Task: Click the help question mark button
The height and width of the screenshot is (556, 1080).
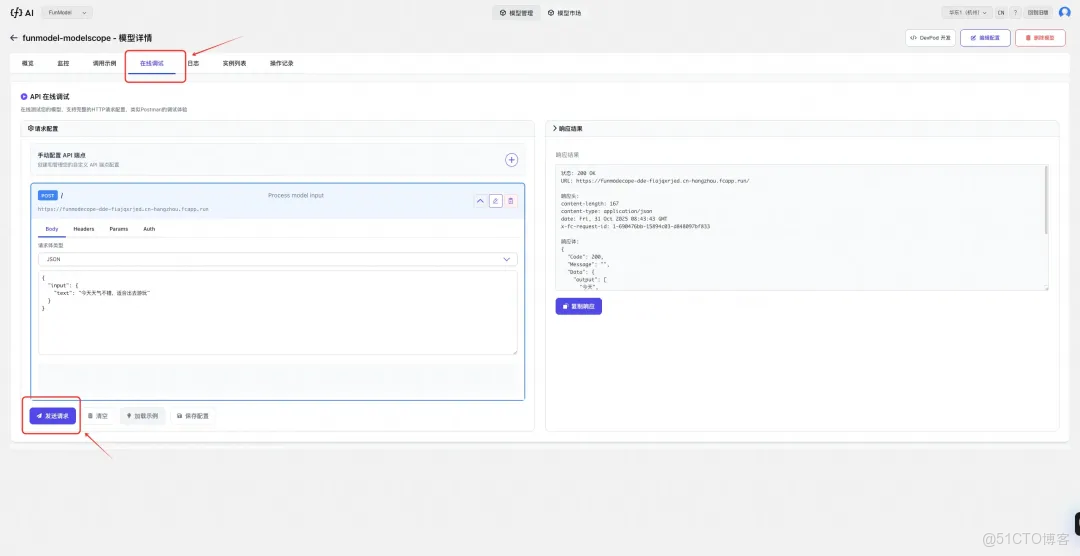Action: (1016, 12)
